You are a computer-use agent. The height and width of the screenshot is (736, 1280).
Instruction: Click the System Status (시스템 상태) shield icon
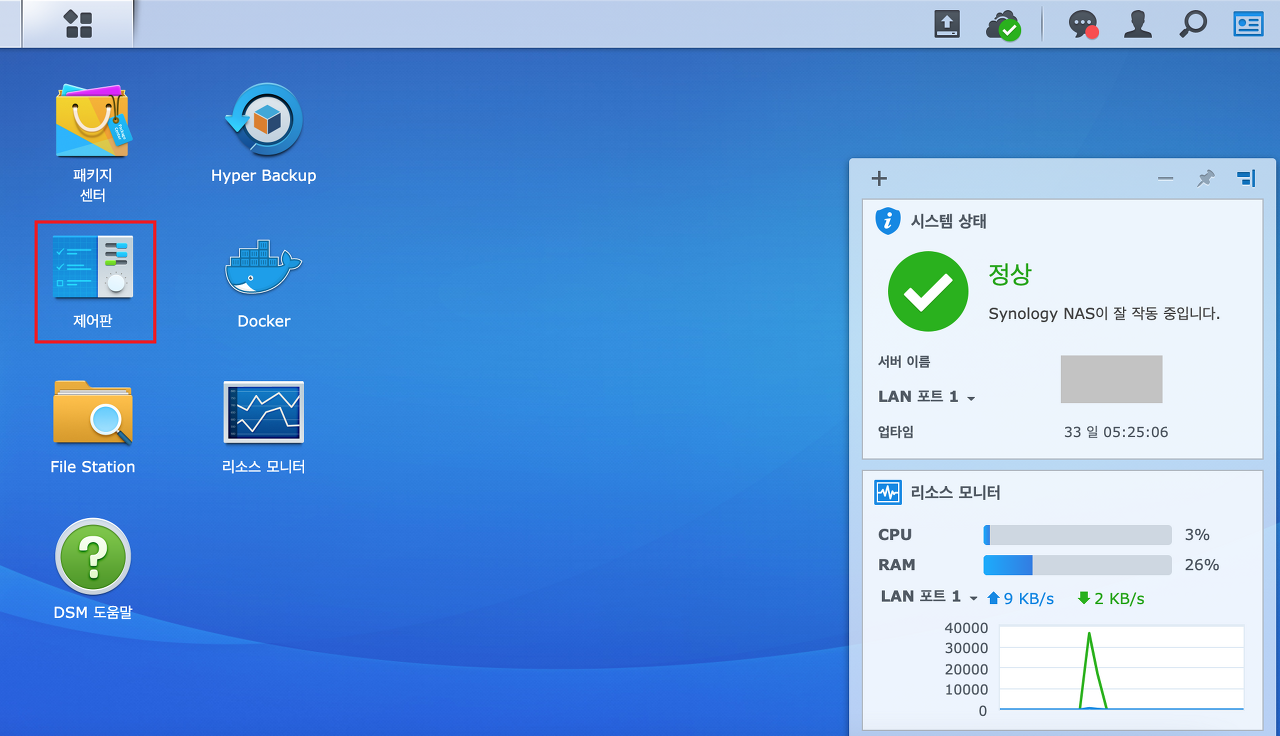pos(887,221)
